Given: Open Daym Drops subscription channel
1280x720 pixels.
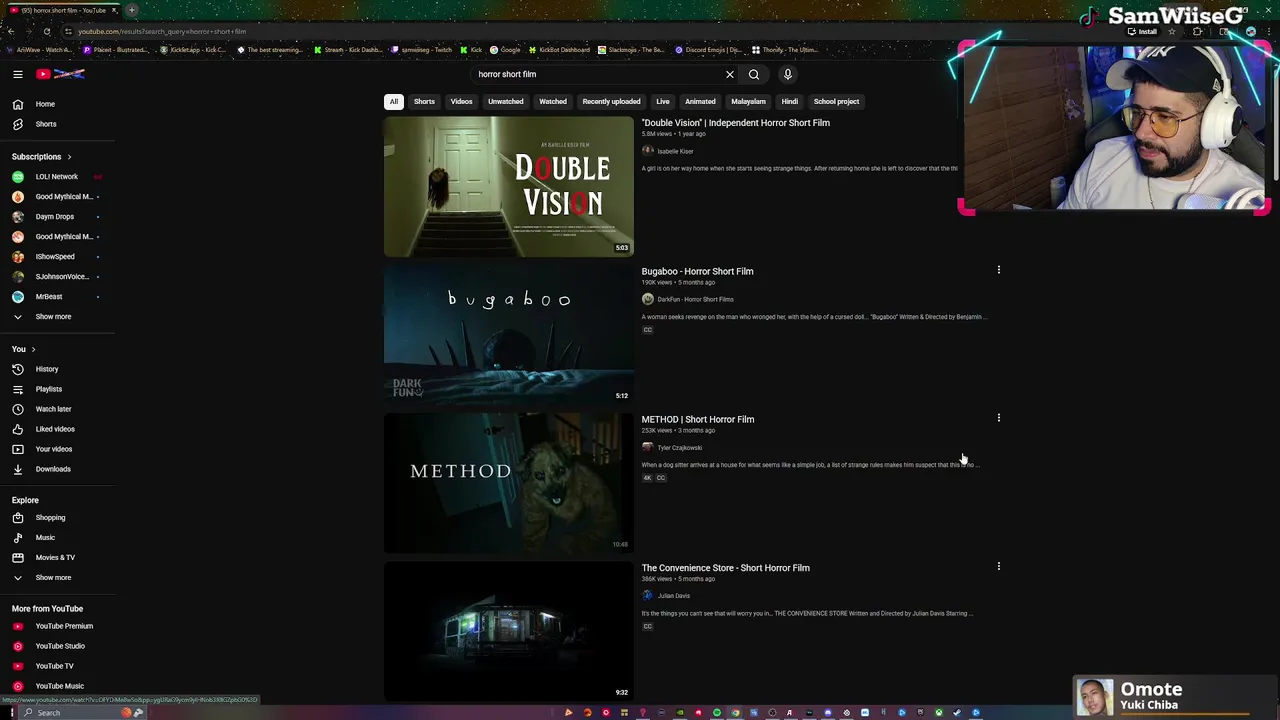Looking at the screenshot, I should click(57, 217).
